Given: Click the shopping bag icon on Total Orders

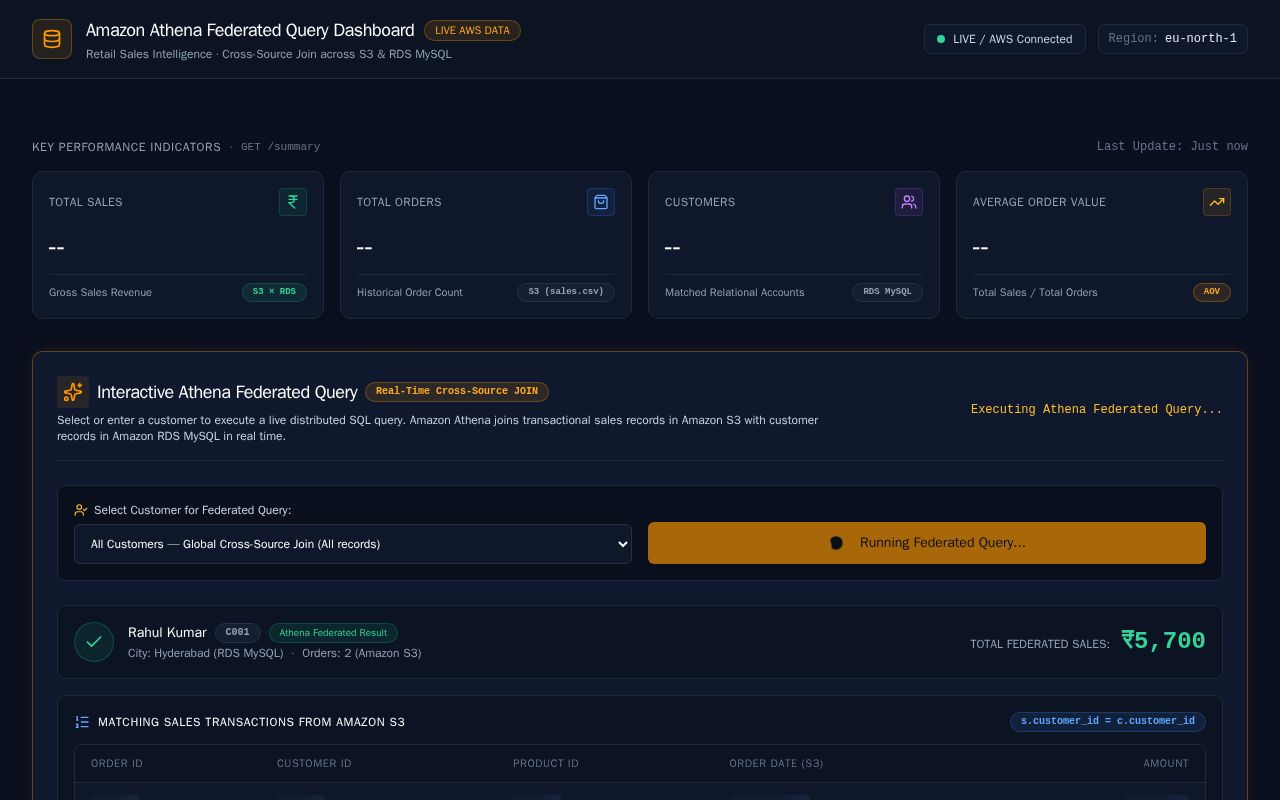Looking at the screenshot, I should (601, 202).
